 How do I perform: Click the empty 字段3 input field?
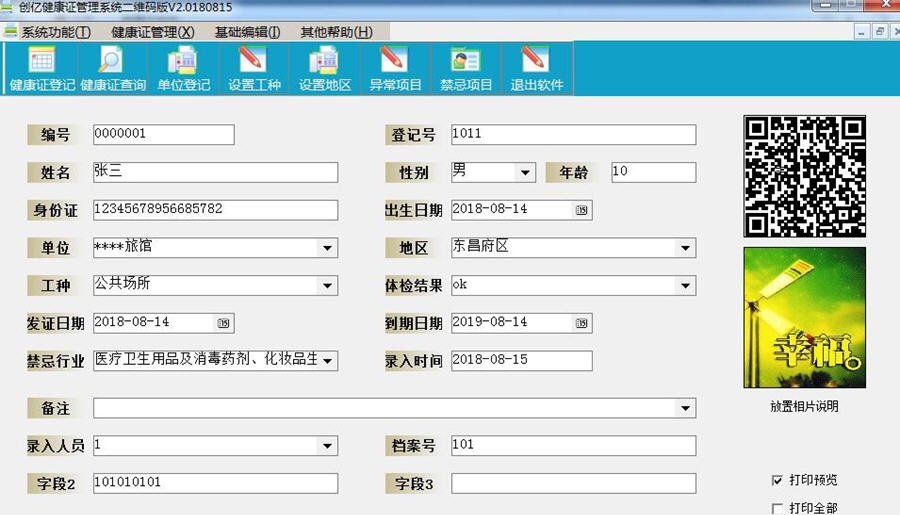pos(573,483)
